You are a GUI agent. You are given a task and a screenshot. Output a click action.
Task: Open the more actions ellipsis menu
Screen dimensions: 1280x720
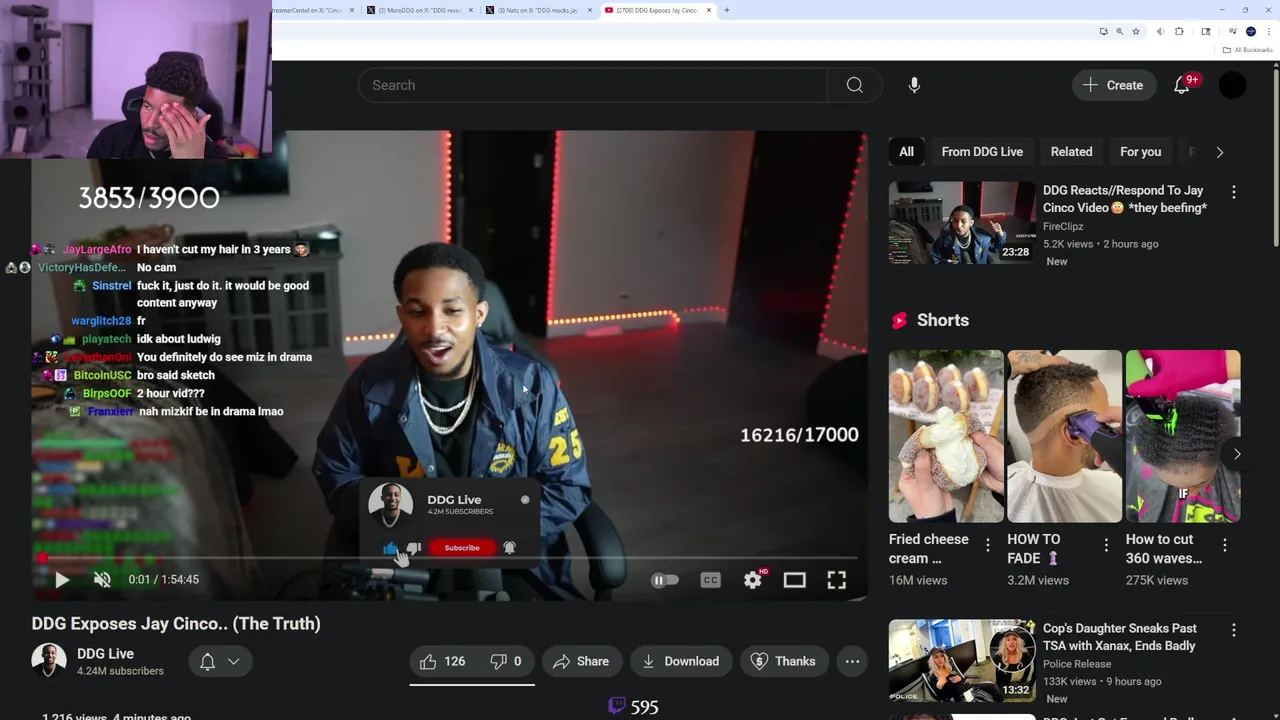pos(852,661)
